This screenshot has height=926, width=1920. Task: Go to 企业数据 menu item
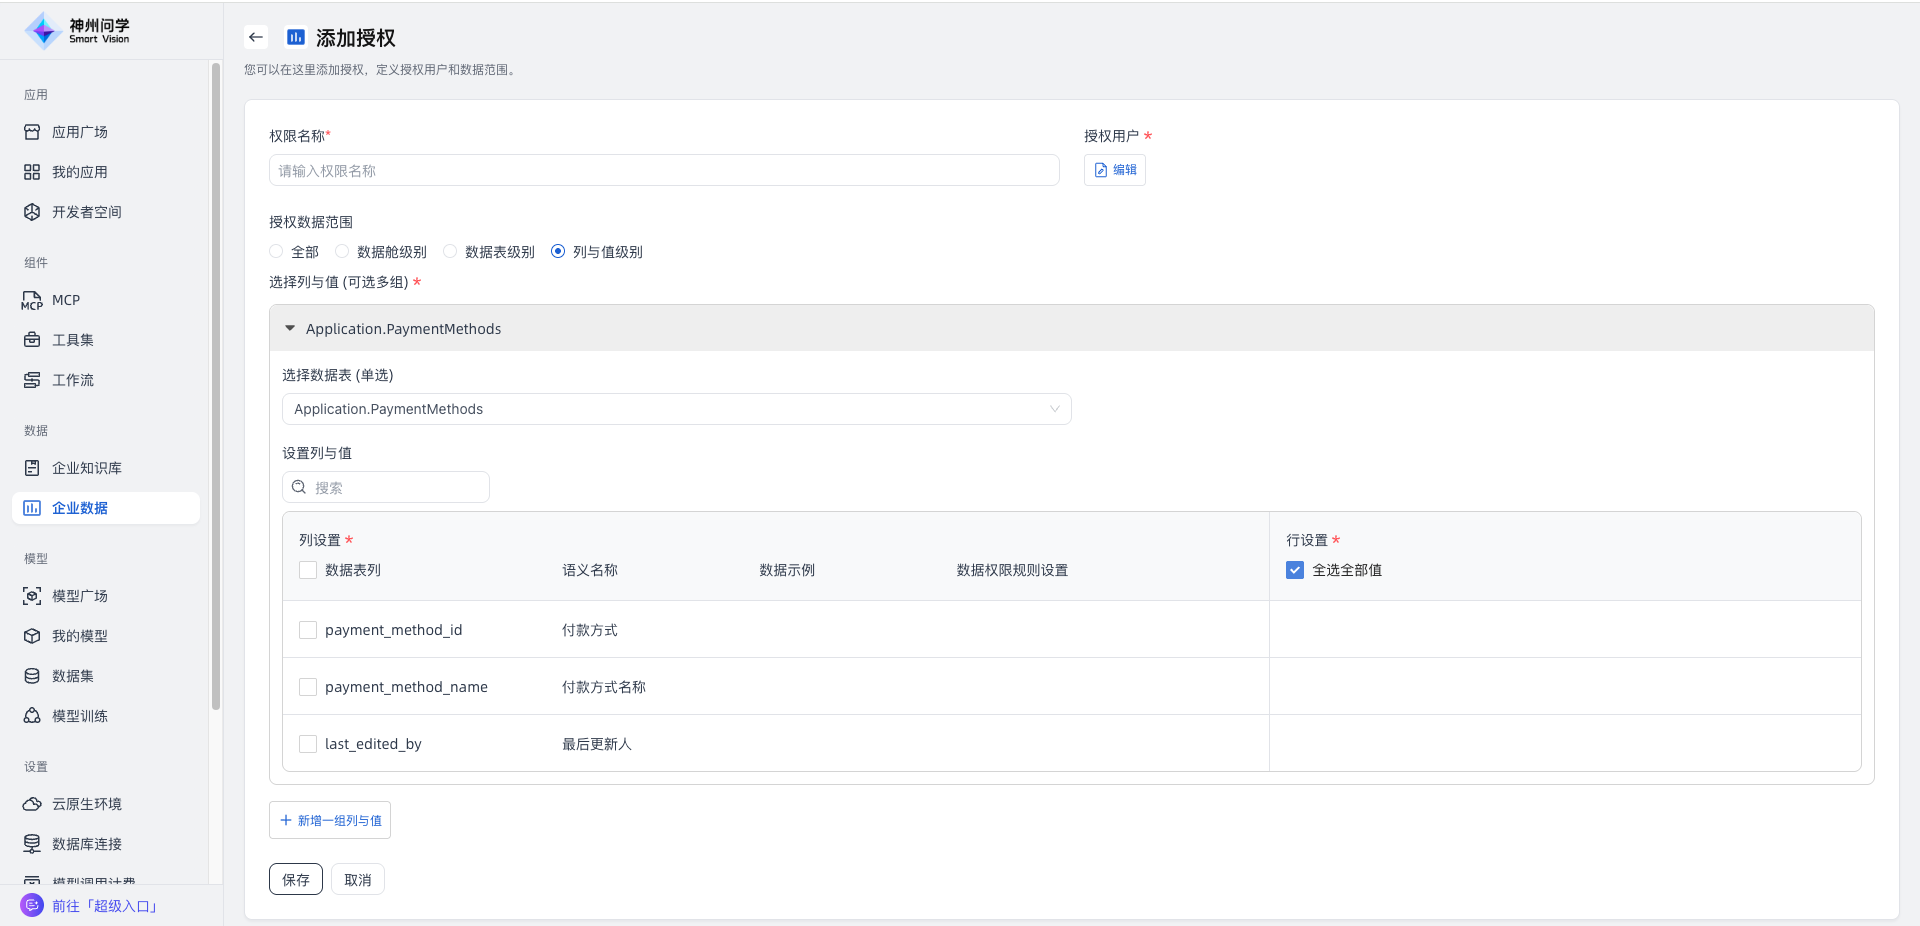point(80,508)
